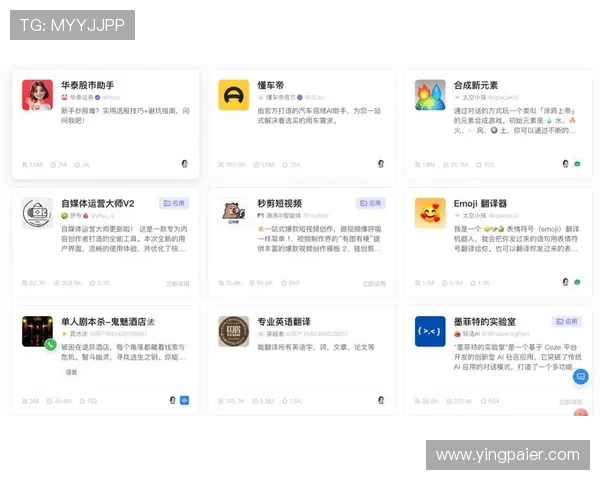600x480 pixels.
Task: Click author 太空小孩 under 合成新元素
Action: pos(474,97)
